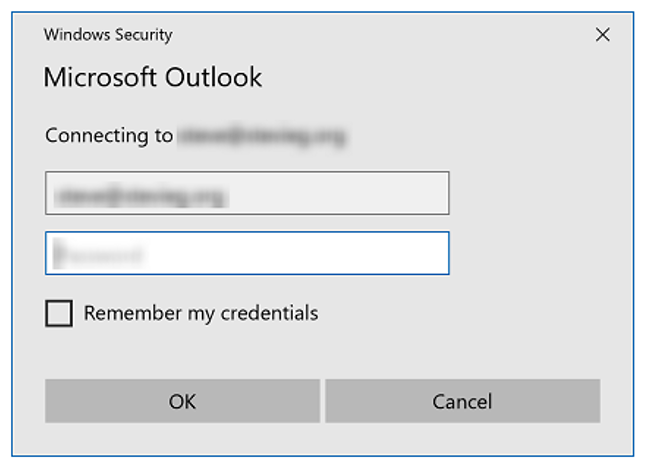The image size is (646, 467).
Task: Click the blurred address after Connecting to
Action: [262, 136]
